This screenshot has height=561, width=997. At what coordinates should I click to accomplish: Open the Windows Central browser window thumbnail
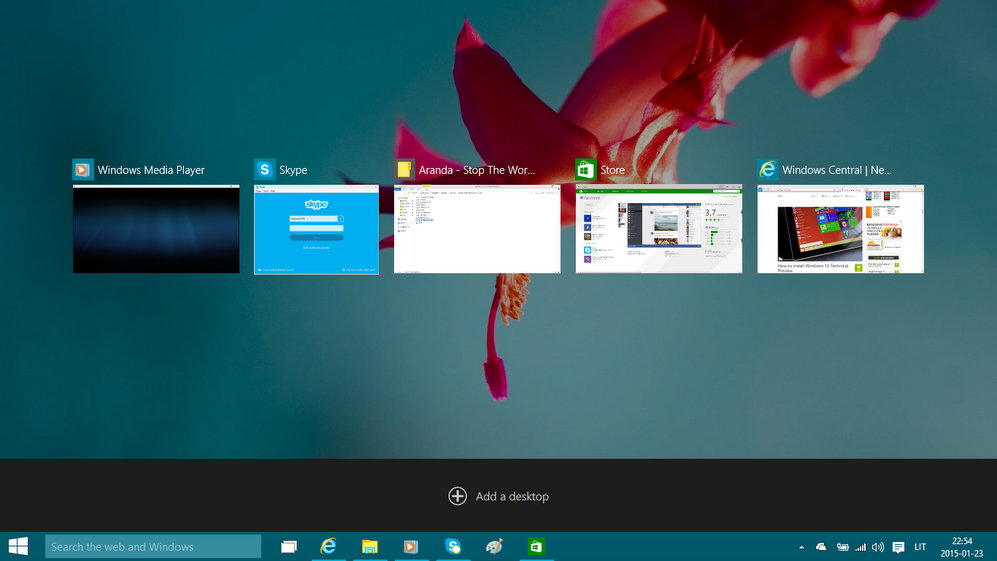[x=840, y=229]
